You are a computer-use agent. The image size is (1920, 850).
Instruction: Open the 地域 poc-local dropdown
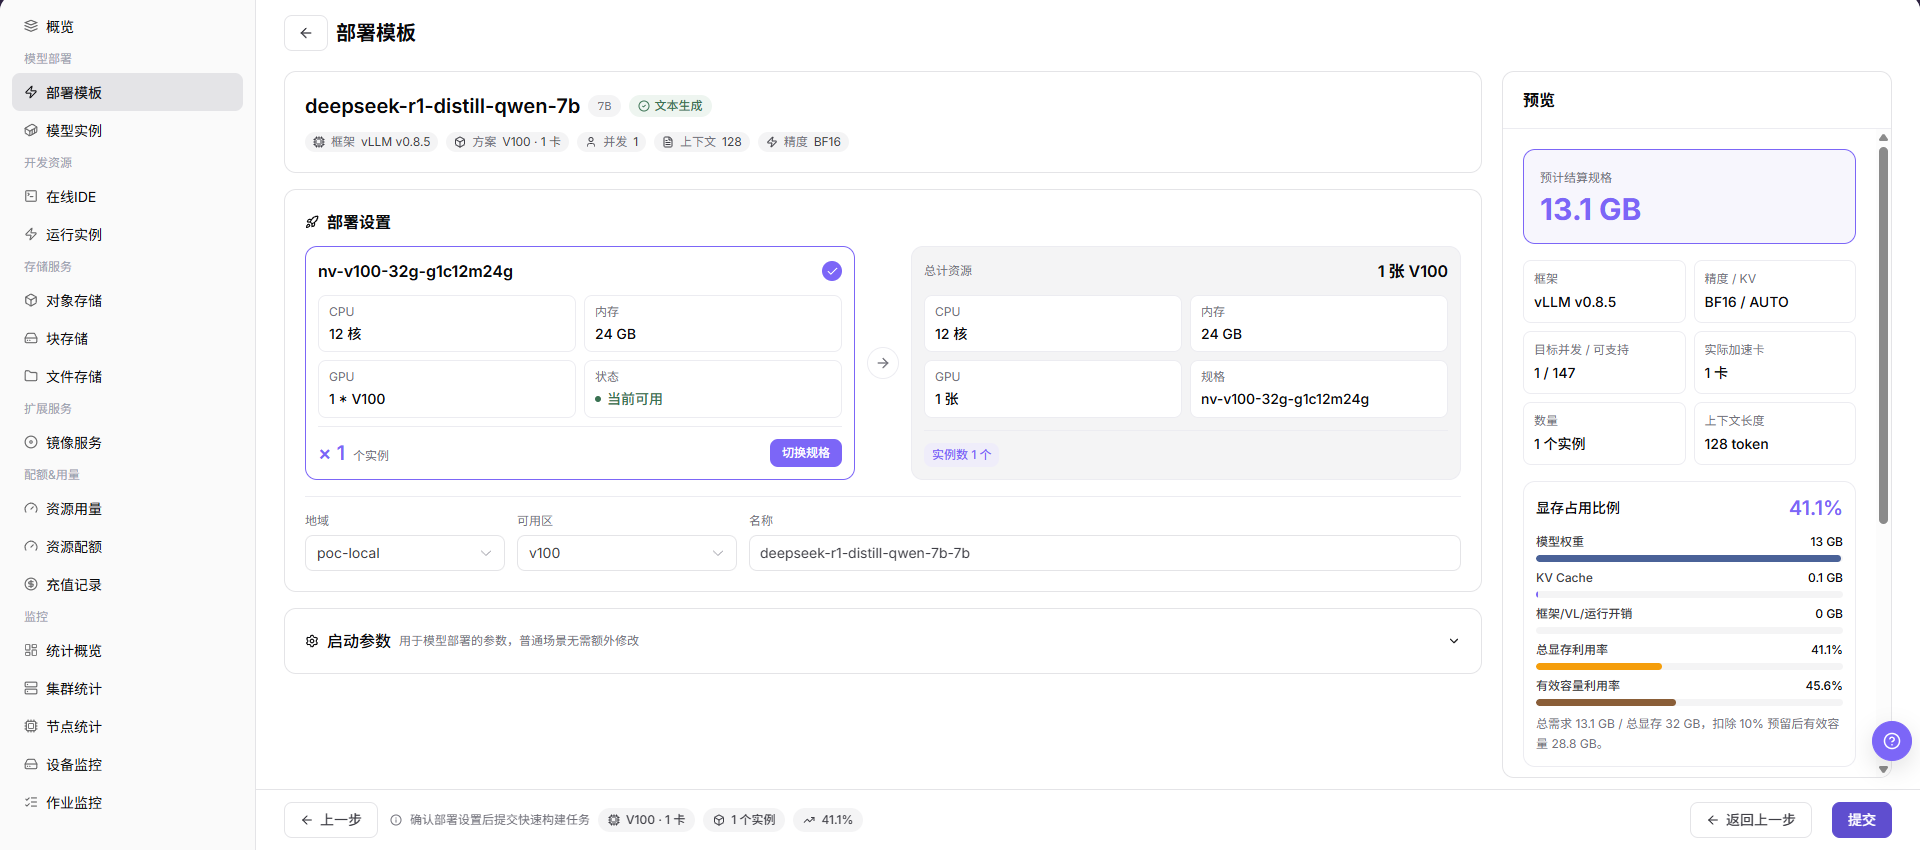[405, 553]
